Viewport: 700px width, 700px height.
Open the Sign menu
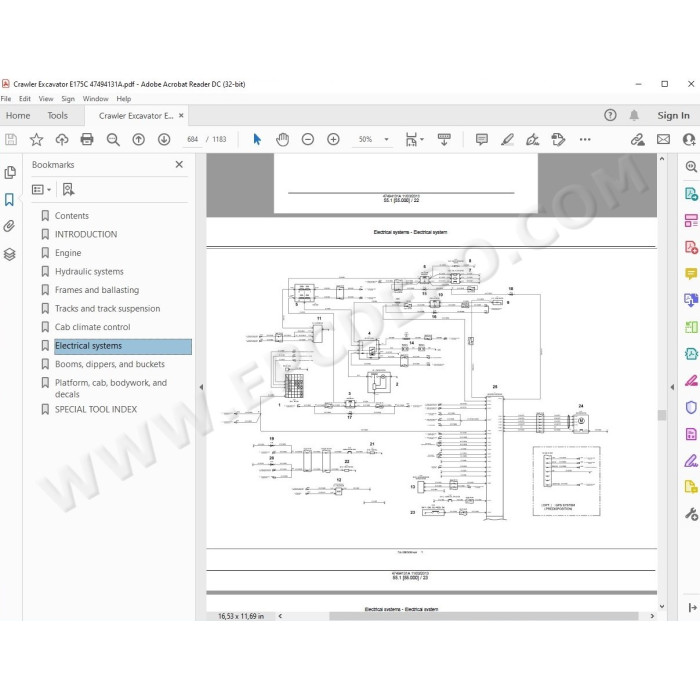click(68, 99)
